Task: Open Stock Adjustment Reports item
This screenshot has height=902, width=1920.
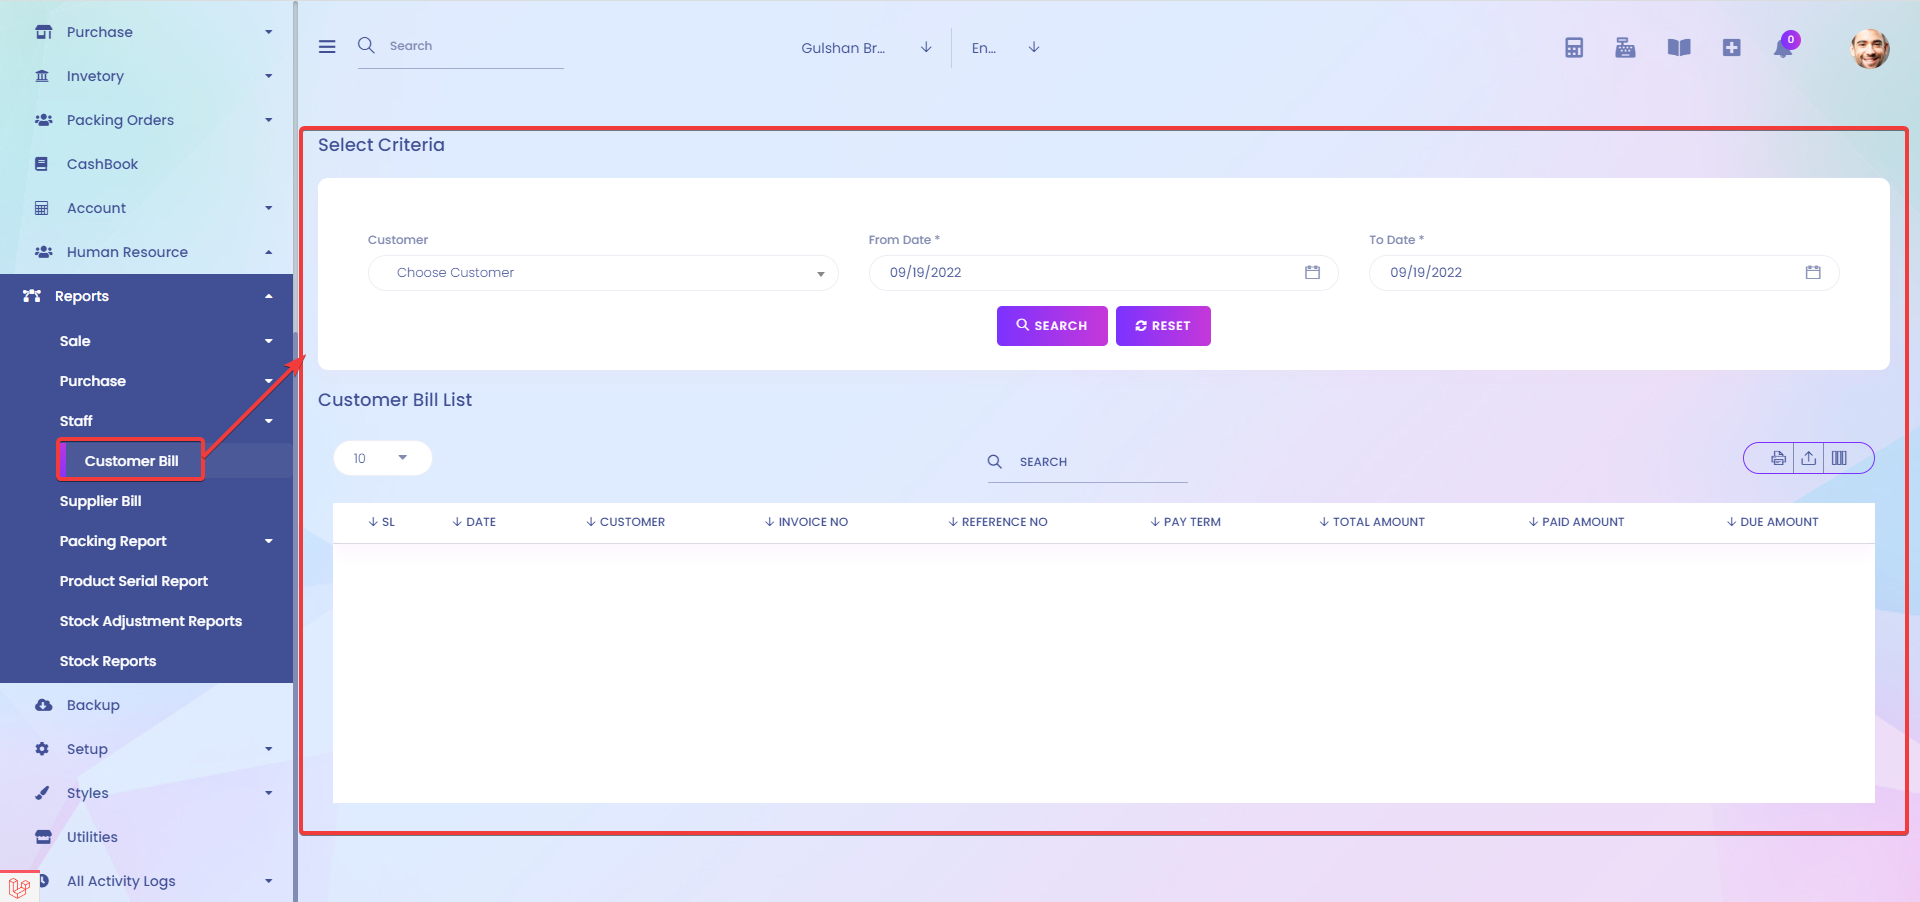Action: click(x=150, y=621)
